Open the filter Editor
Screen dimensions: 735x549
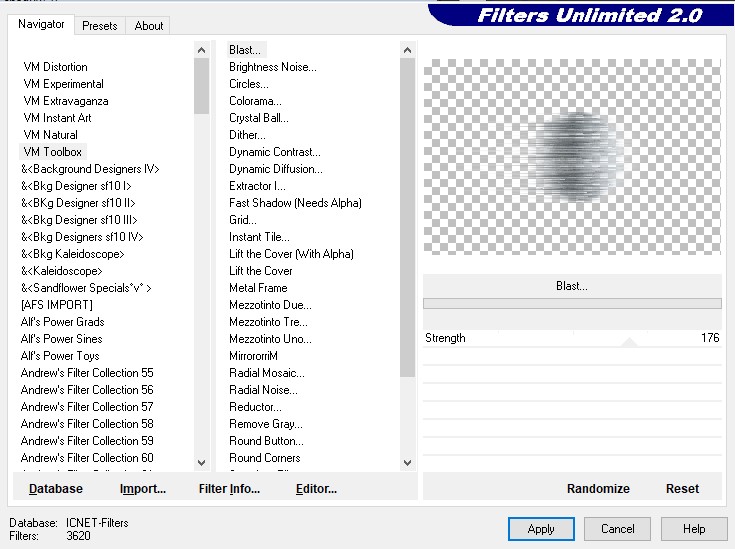pyautogui.click(x=316, y=489)
